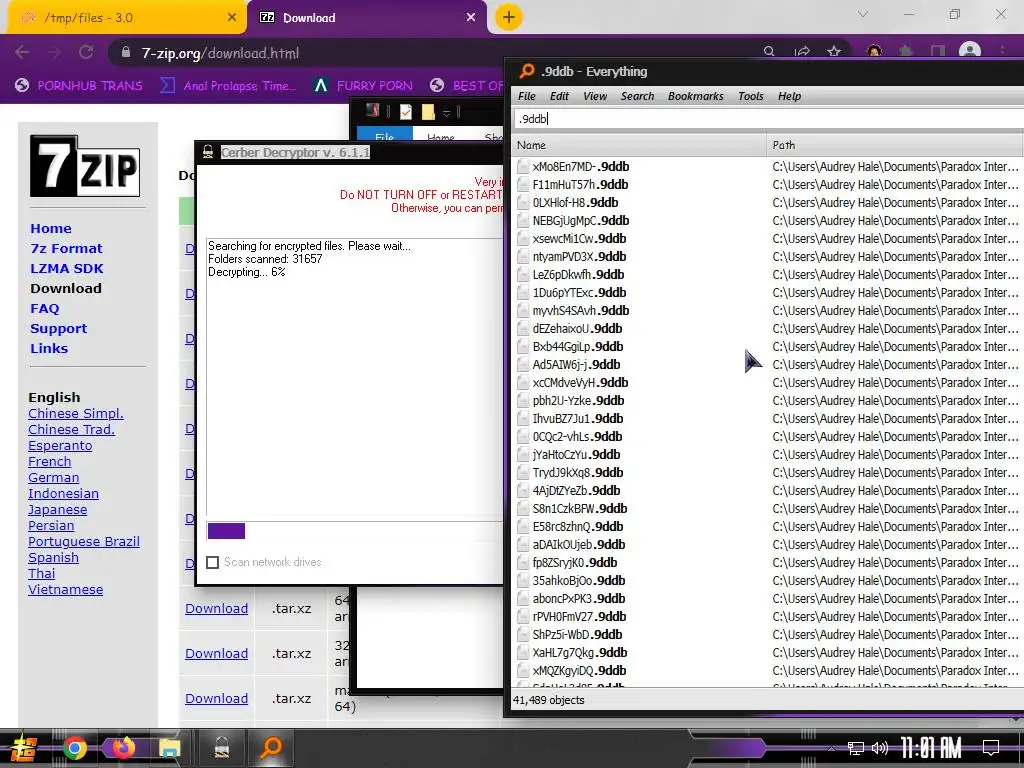Open the Search menu in Everything
The image size is (1024, 768).
click(637, 96)
